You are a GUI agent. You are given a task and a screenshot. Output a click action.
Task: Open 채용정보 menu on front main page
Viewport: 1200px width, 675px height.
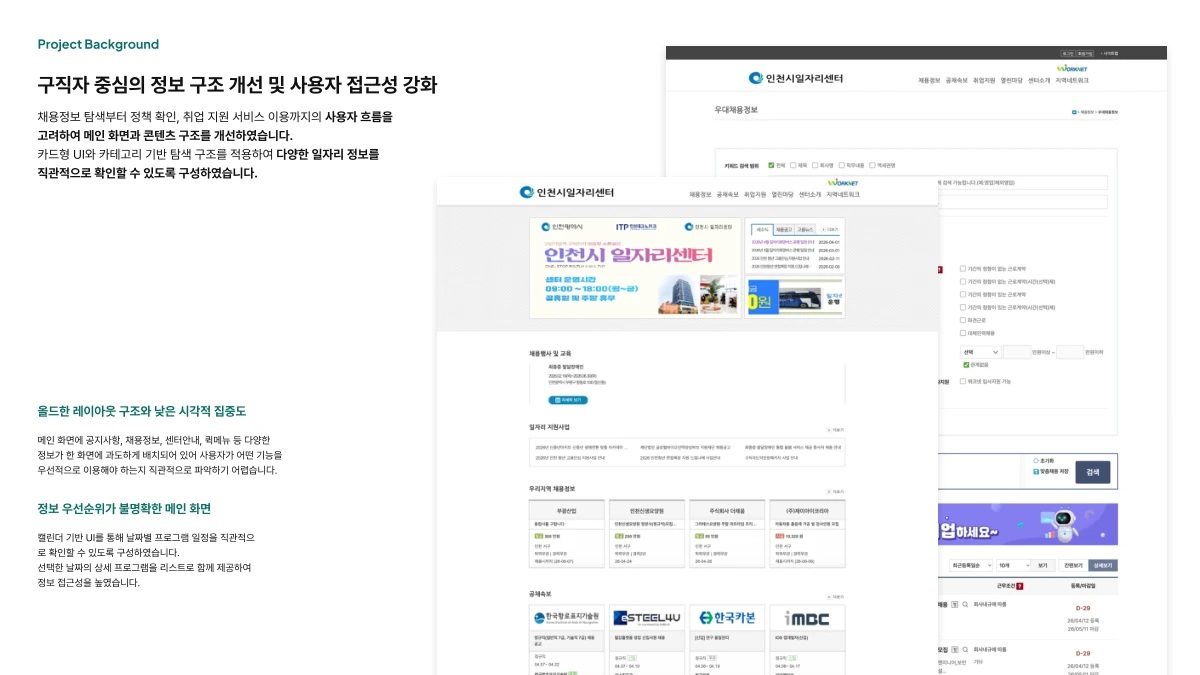(x=700, y=194)
